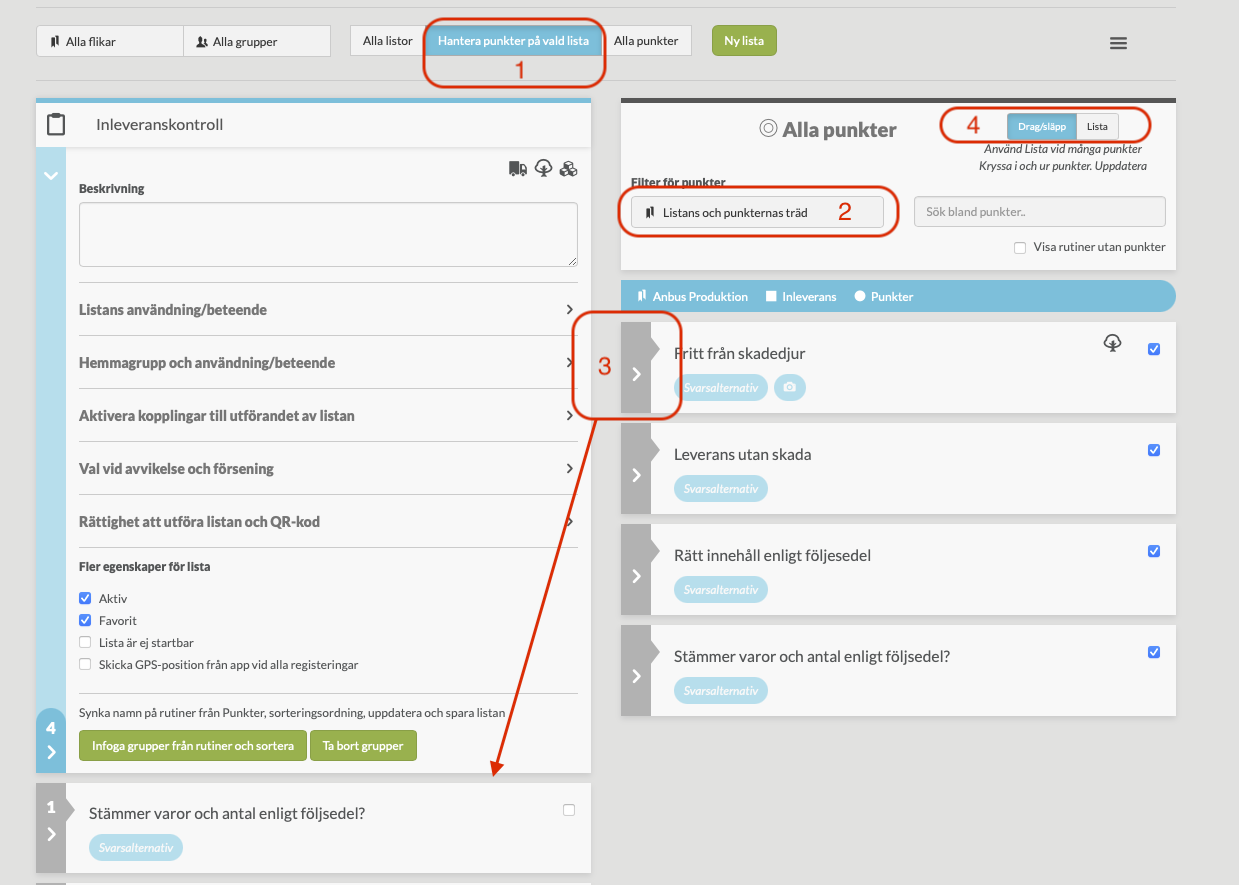Click Svarsalternativ under right-panel Stämmer varor
The image size is (1239, 885).
[721, 691]
